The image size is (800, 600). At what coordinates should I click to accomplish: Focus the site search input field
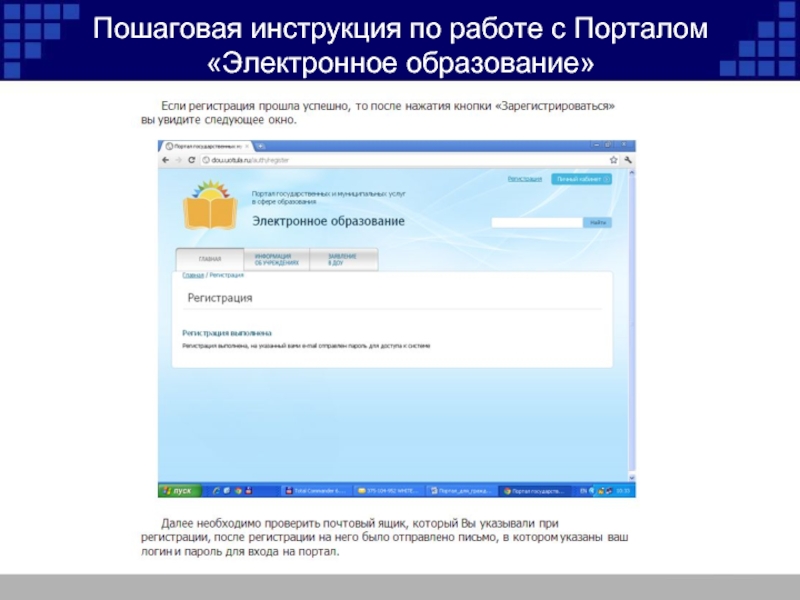(x=537, y=222)
